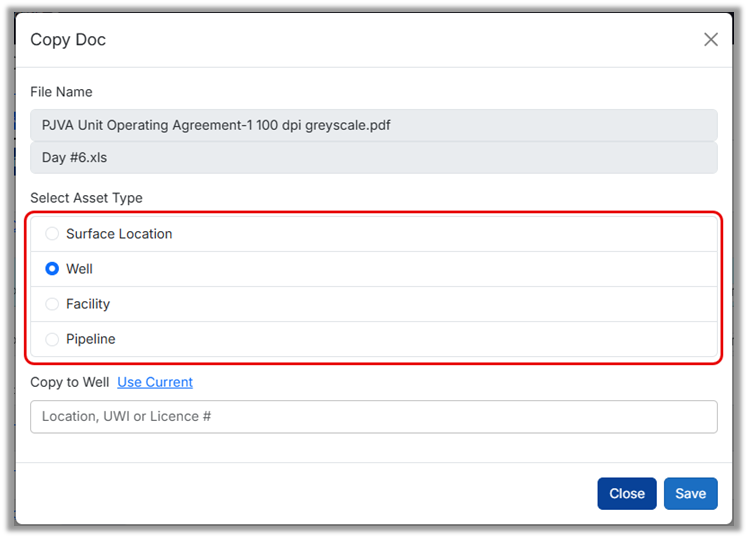Image resolution: width=748 pixels, height=538 pixels.
Task: Save the document copy
Action: tap(690, 493)
